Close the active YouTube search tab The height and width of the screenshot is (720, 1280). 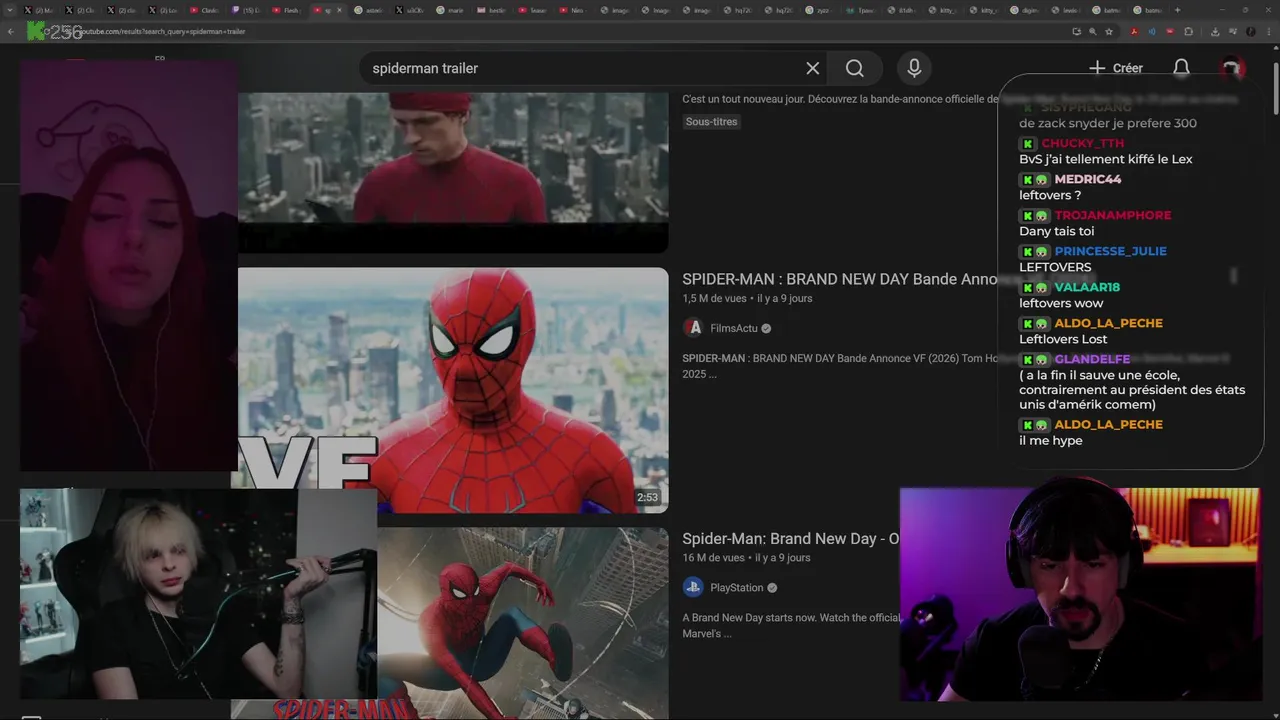coord(340,10)
